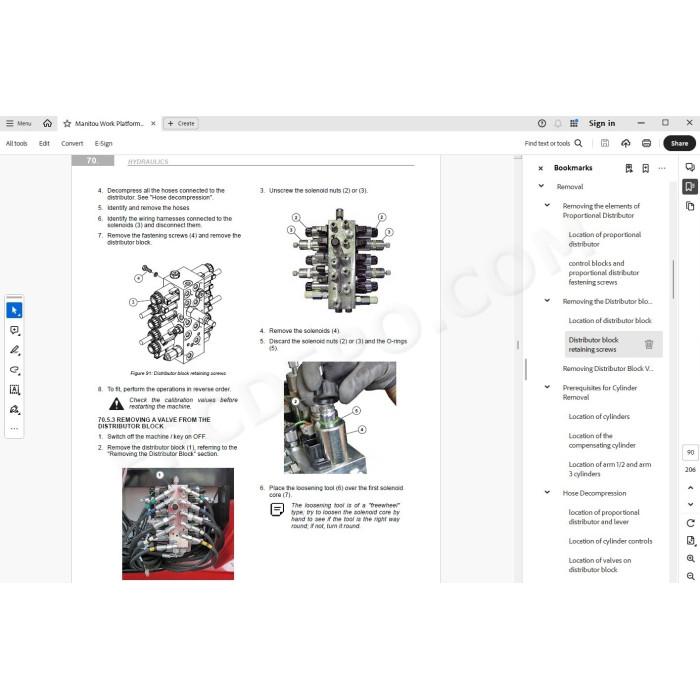Collapse Prerequisites for Cylinder Removal bookmark

(547, 387)
